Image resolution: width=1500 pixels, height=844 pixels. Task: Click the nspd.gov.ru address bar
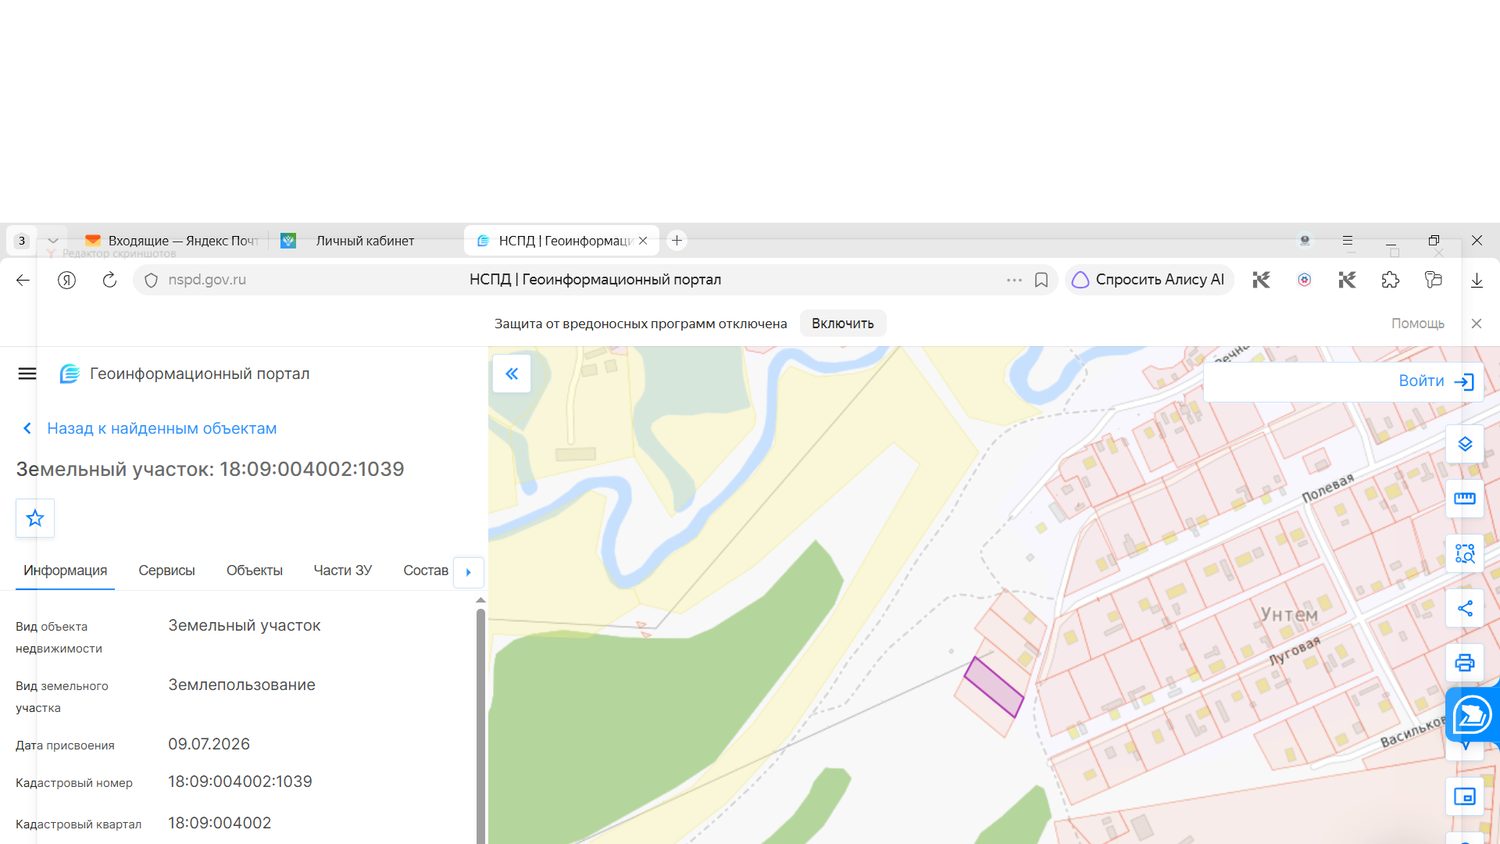click(x=595, y=280)
